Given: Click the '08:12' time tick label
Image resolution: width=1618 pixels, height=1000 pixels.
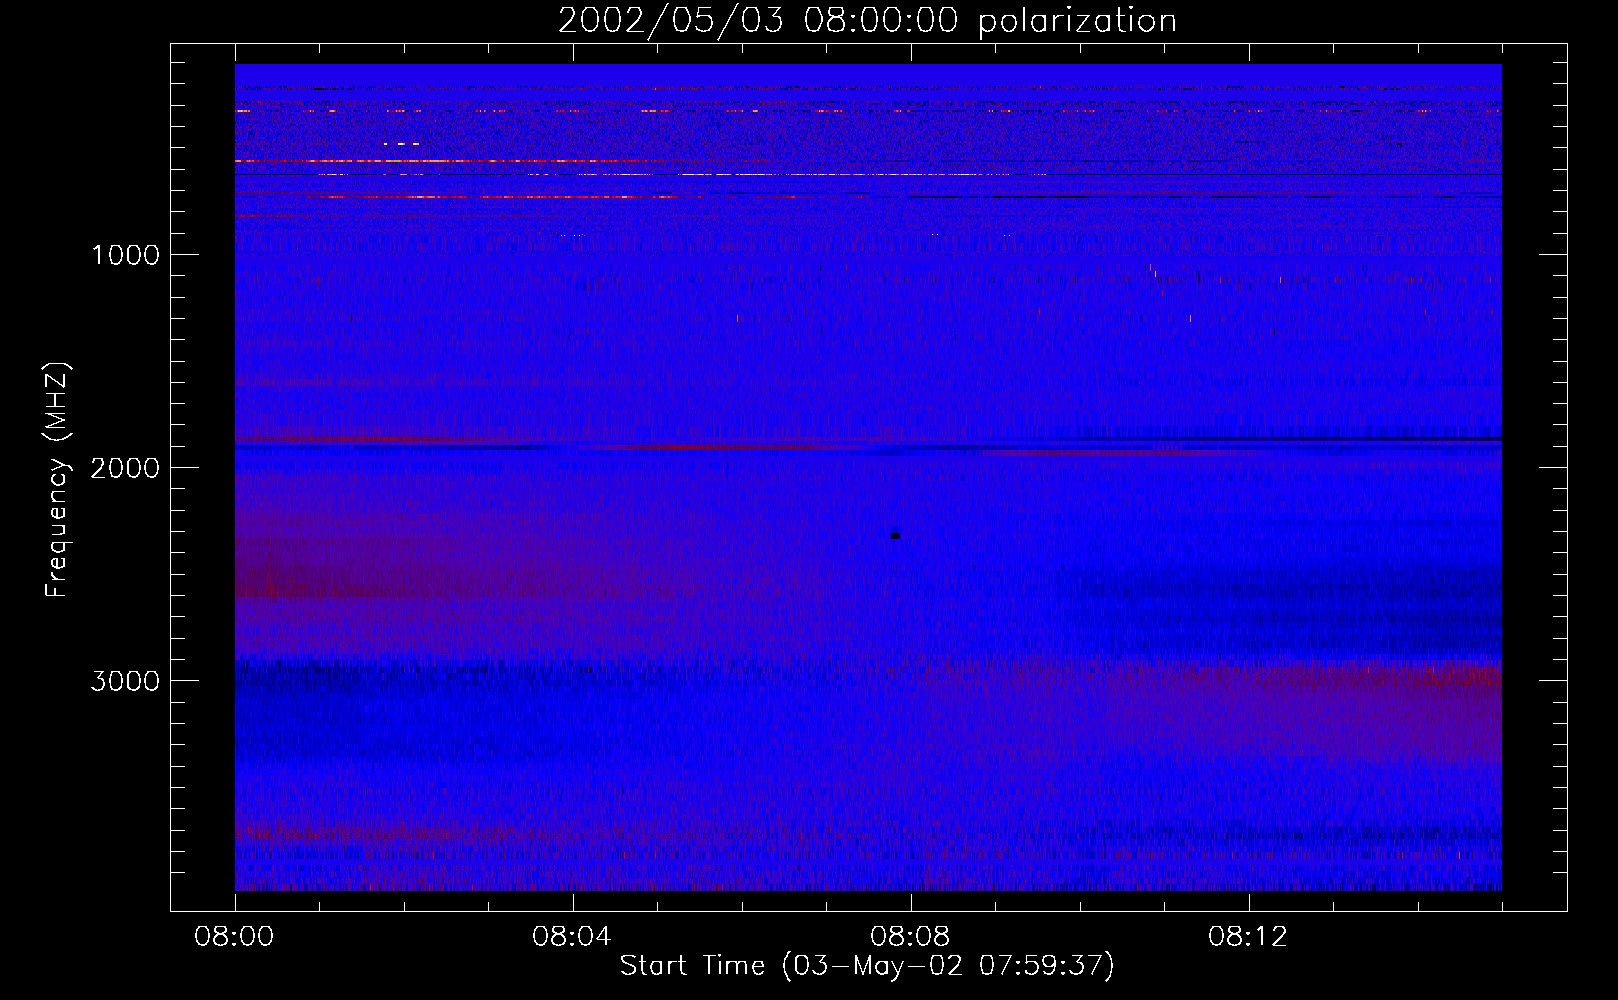Looking at the screenshot, I should pyautogui.click(x=1248, y=937).
